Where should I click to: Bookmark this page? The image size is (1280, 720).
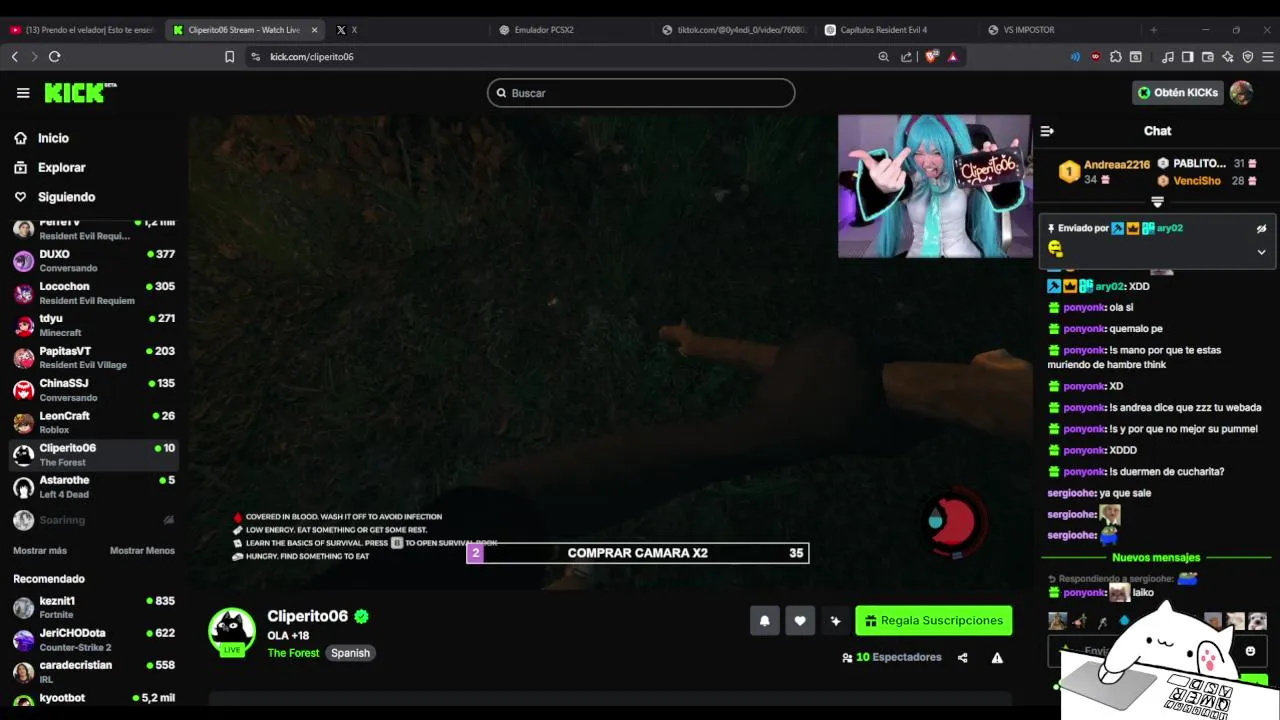click(x=229, y=57)
